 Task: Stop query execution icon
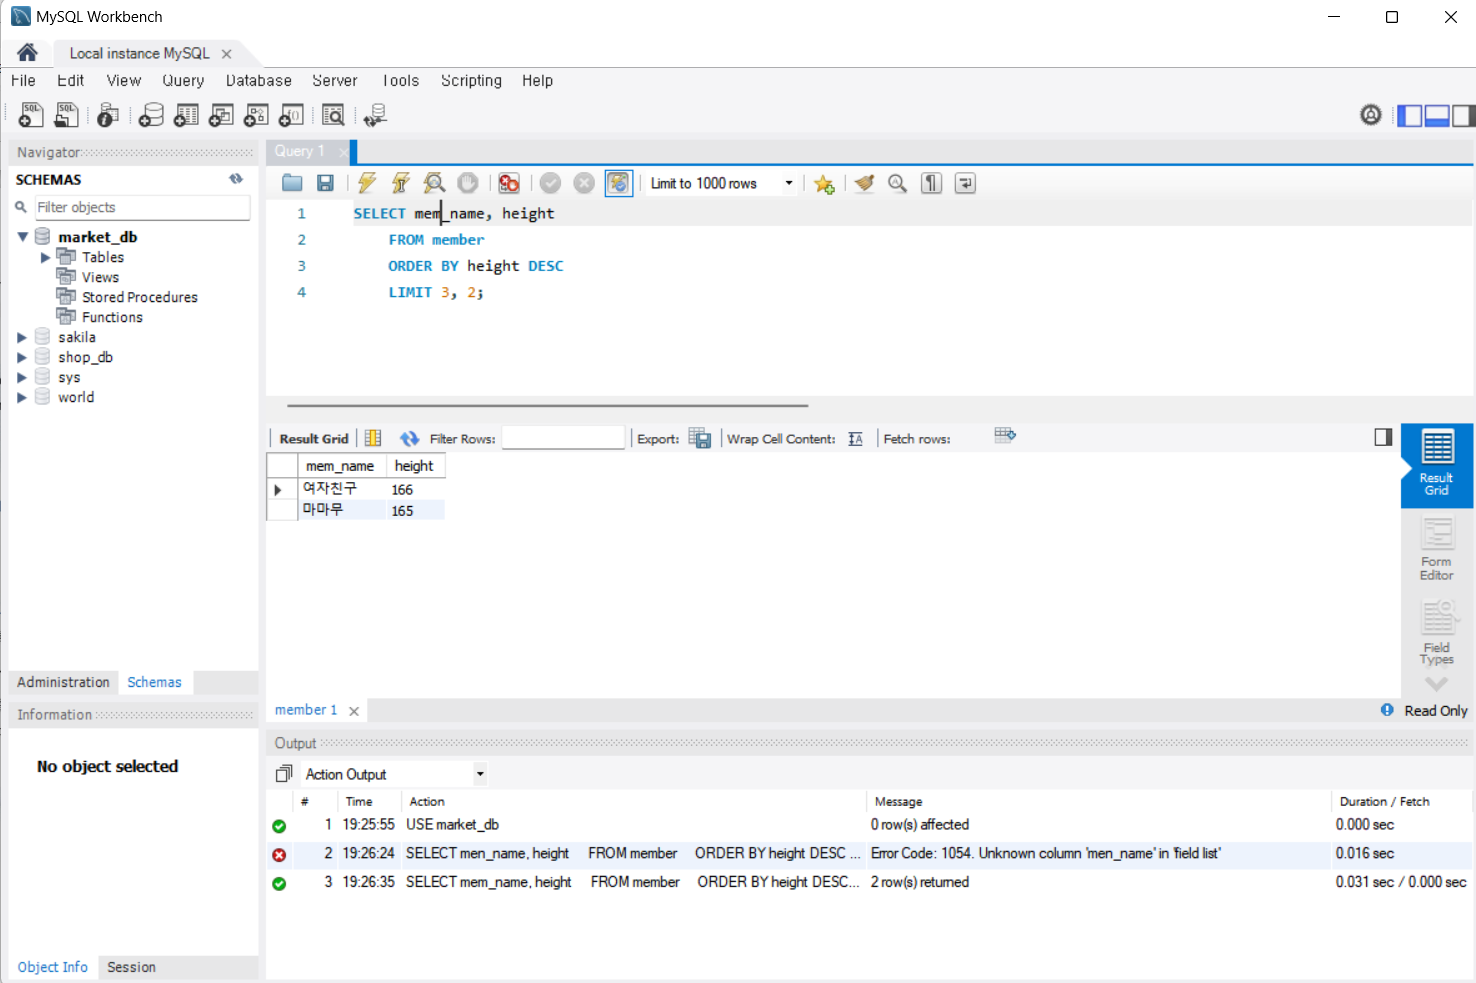click(x=467, y=183)
